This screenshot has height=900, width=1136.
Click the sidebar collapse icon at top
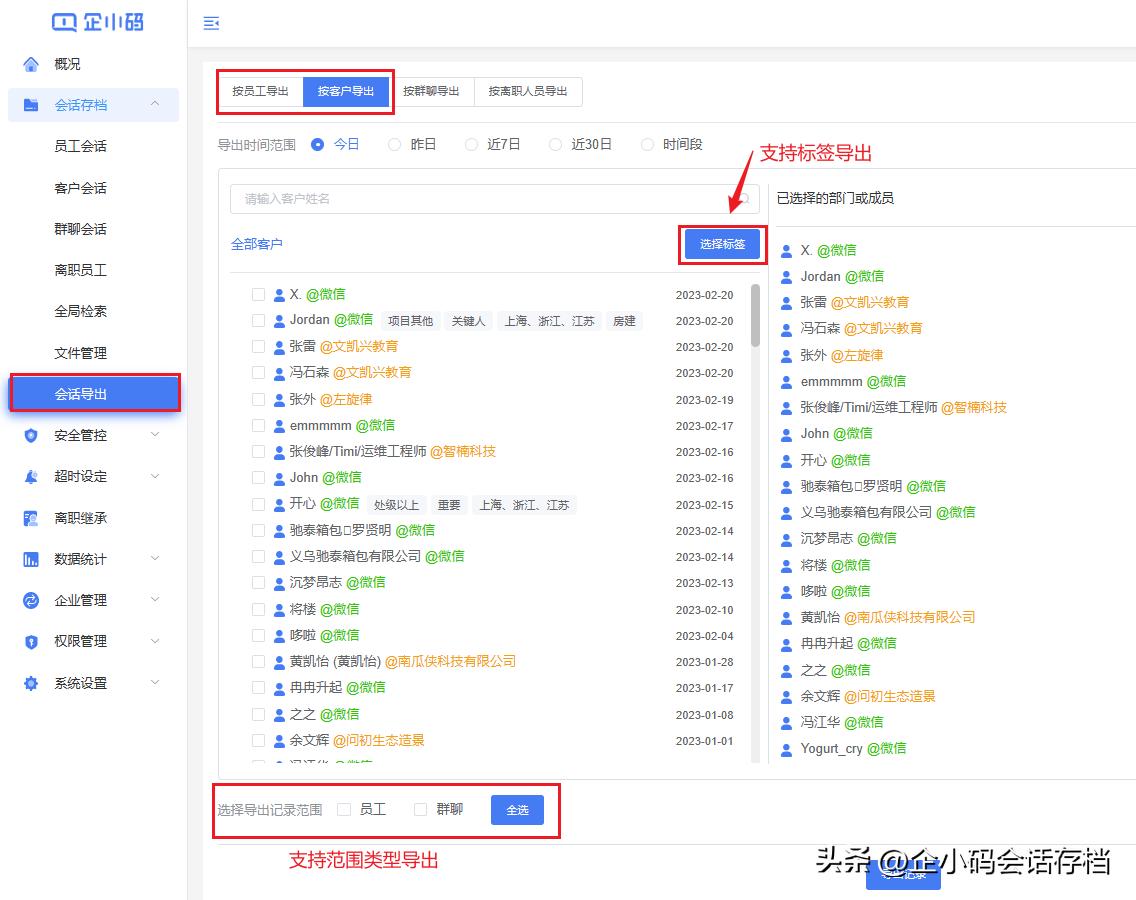pyautogui.click(x=211, y=22)
